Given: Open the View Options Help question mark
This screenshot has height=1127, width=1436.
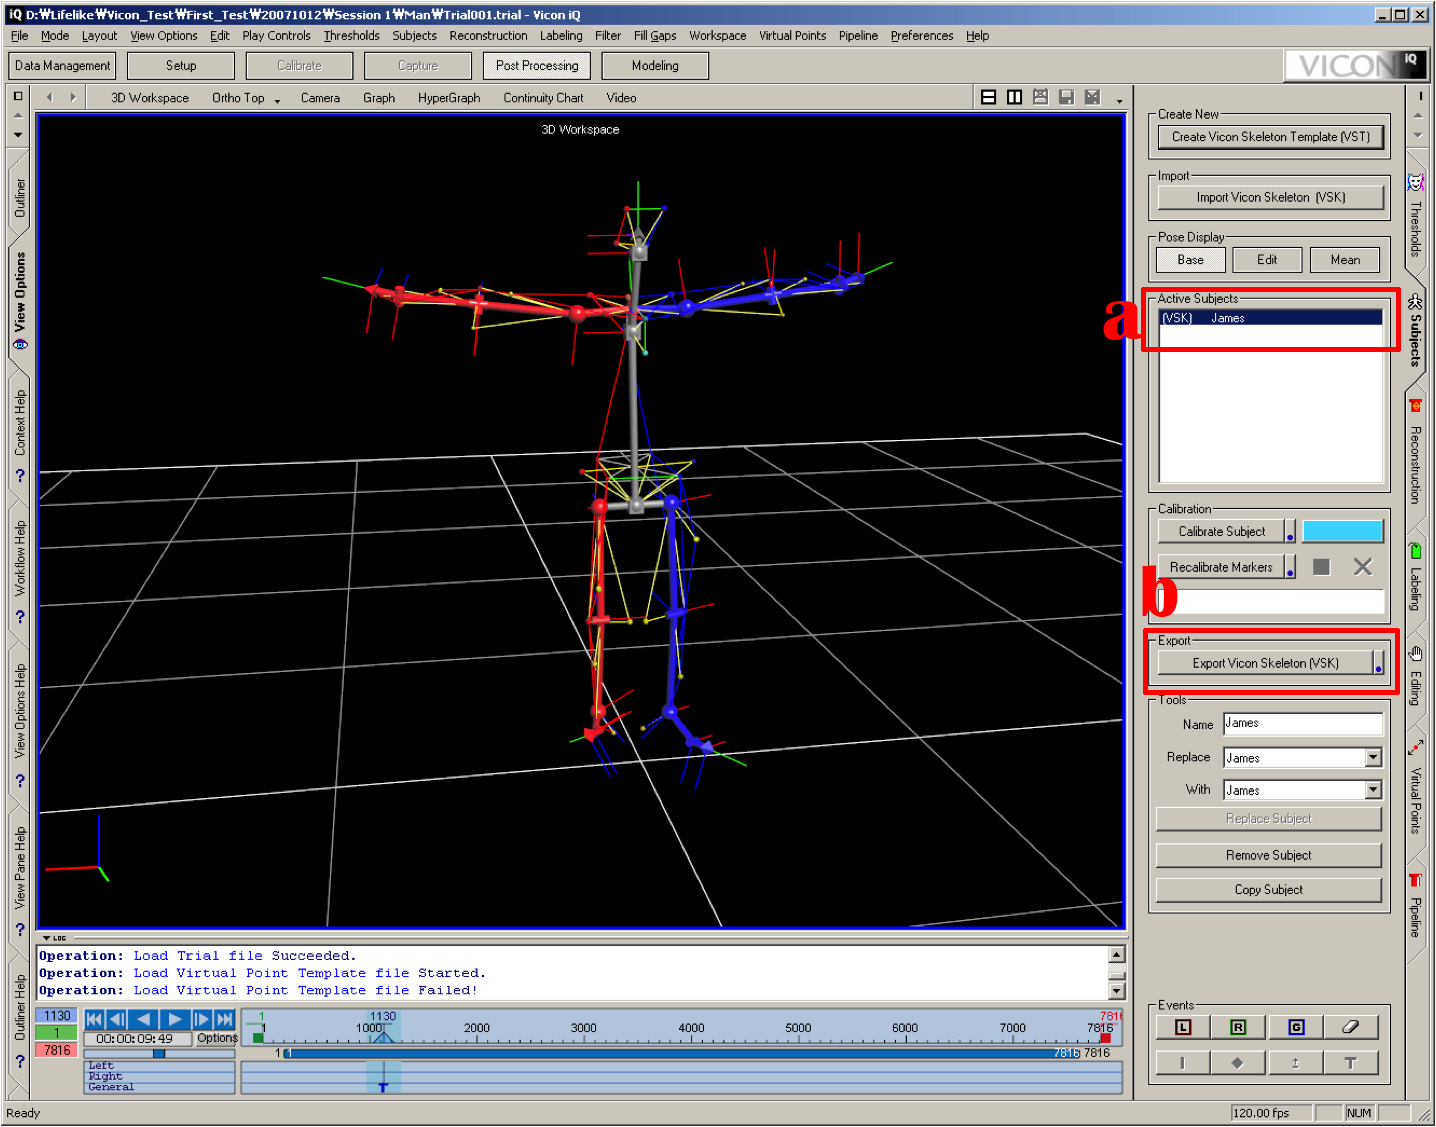Looking at the screenshot, I should [x=20, y=780].
